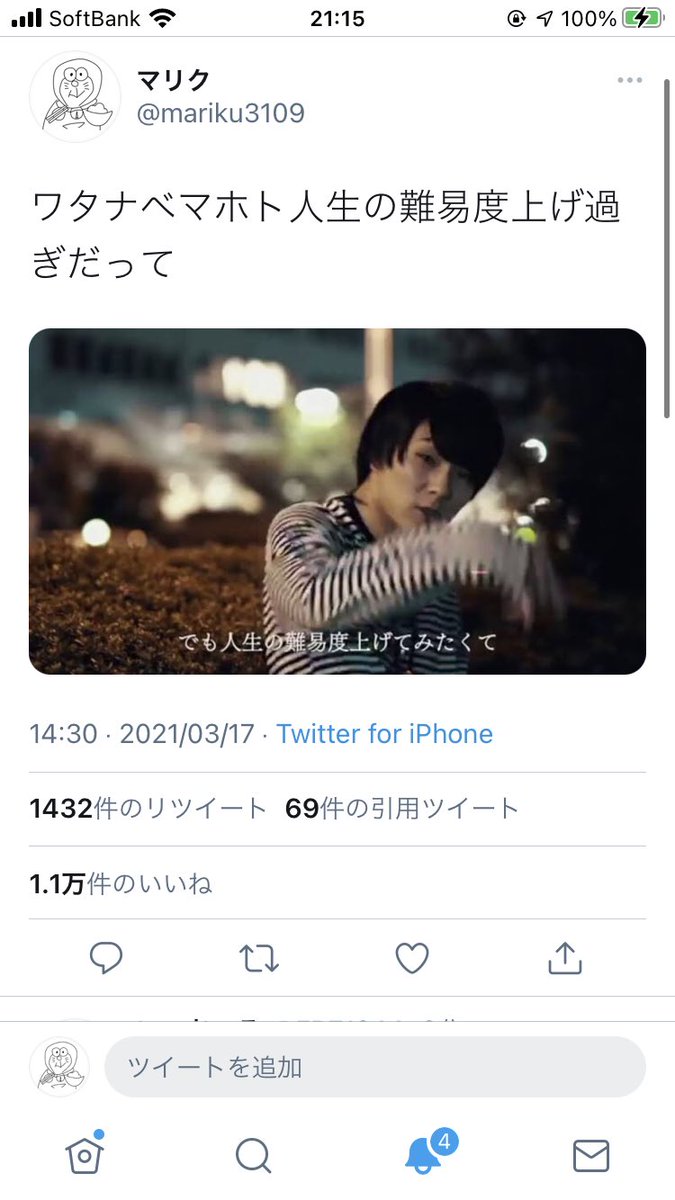Tap the Twitter for iPhone link

coord(385,734)
